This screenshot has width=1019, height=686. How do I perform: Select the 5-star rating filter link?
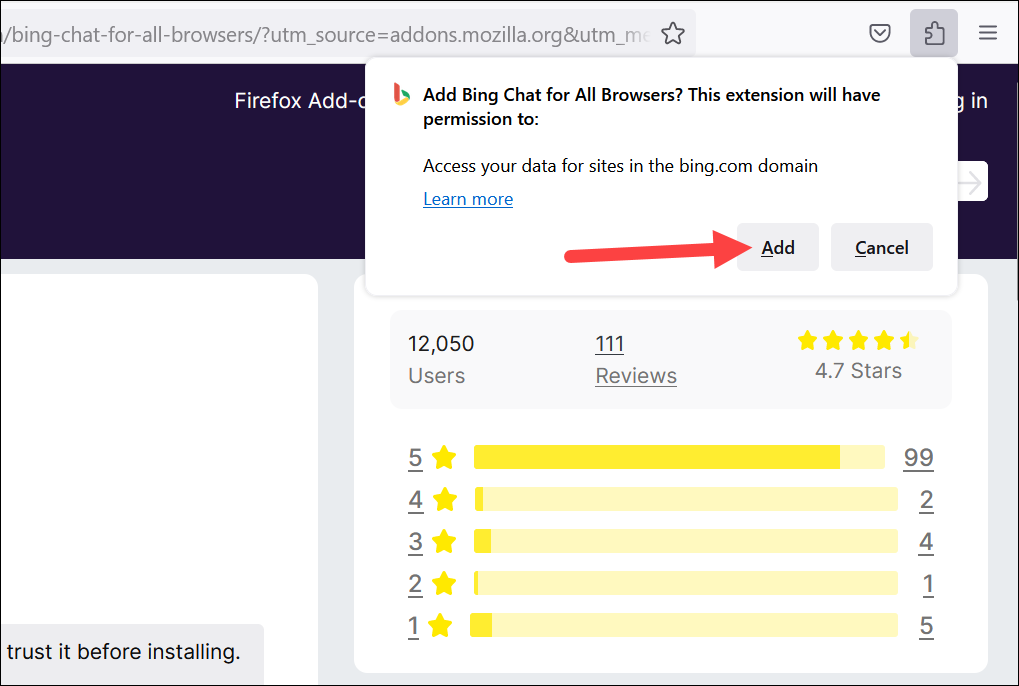(x=414, y=457)
